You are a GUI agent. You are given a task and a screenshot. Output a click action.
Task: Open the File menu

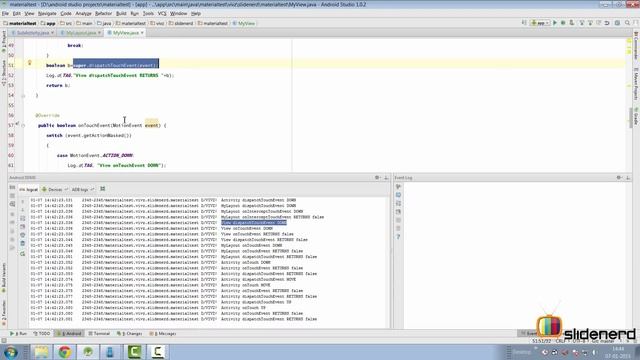tap(5, 13)
